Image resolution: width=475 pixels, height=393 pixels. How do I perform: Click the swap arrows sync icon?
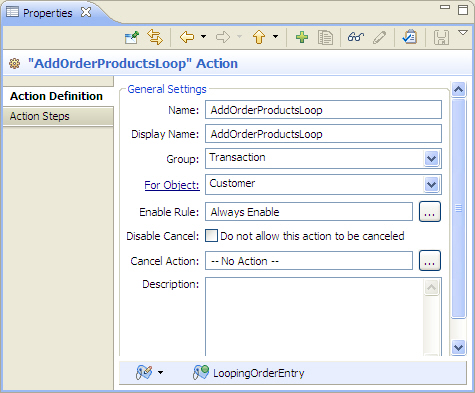(155, 37)
